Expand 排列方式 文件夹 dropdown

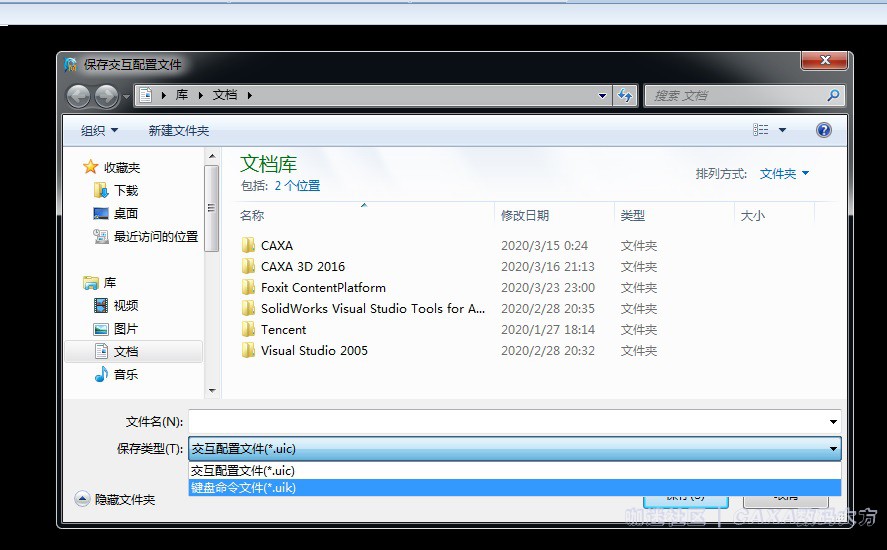[784, 173]
